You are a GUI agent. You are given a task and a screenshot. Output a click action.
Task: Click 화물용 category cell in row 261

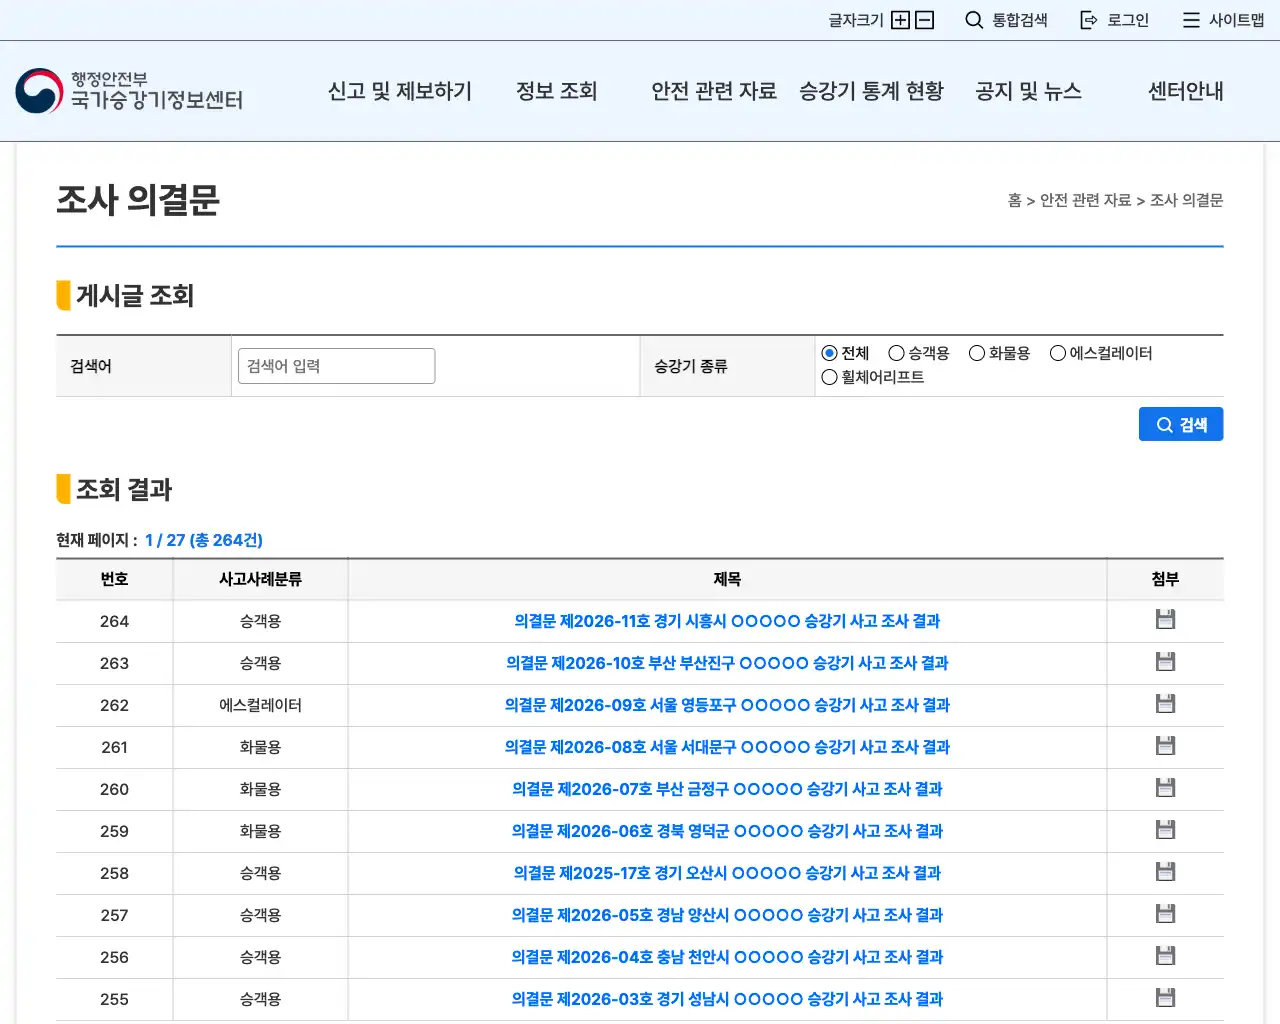pos(260,747)
